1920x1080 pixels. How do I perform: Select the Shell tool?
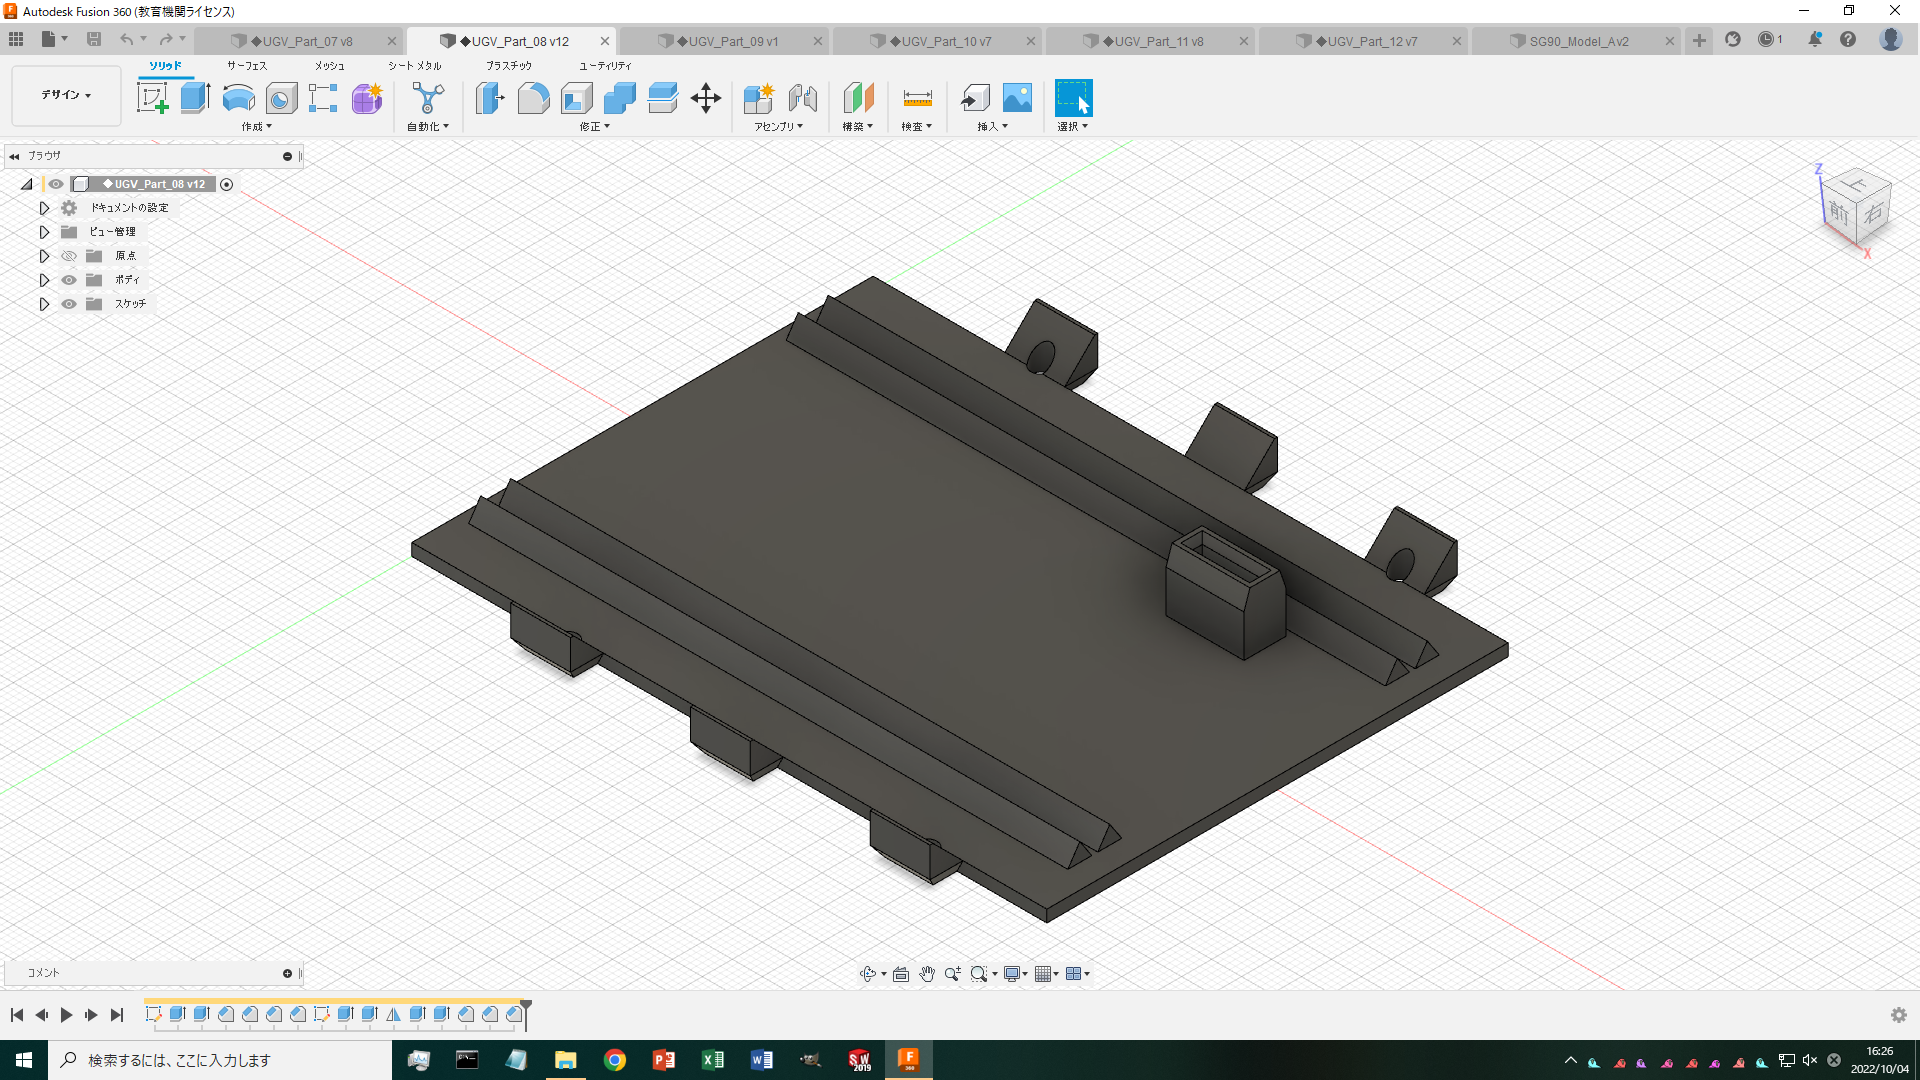click(x=576, y=98)
